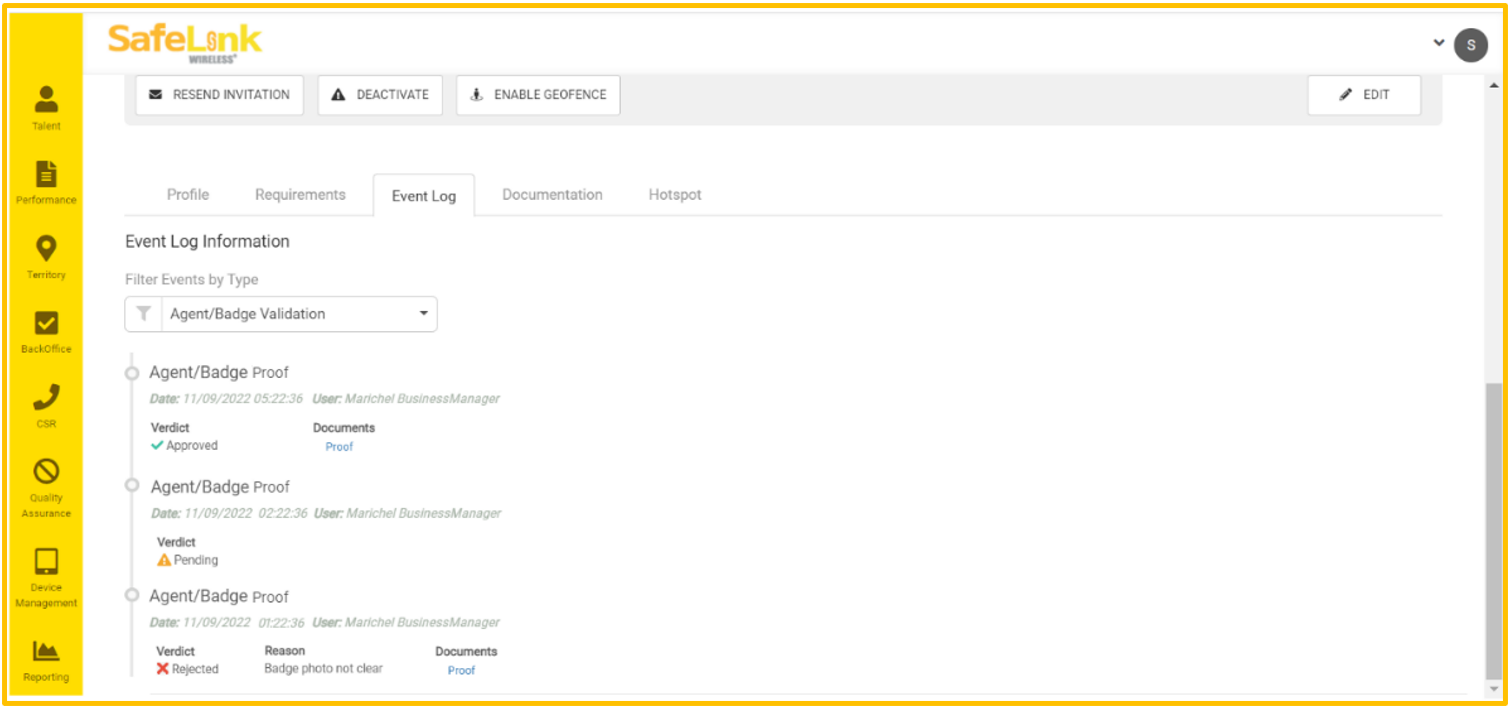Click timeline marker of Rejected event

click(131, 595)
